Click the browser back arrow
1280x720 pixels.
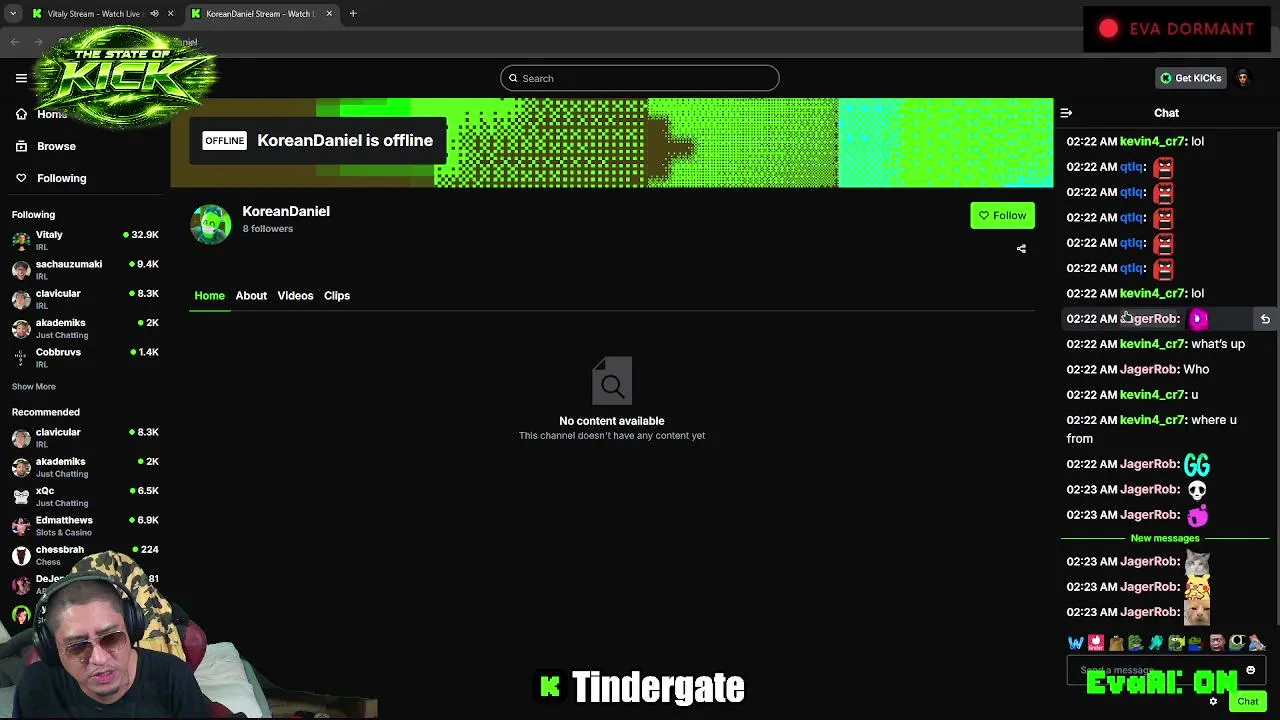pyautogui.click(x=14, y=42)
